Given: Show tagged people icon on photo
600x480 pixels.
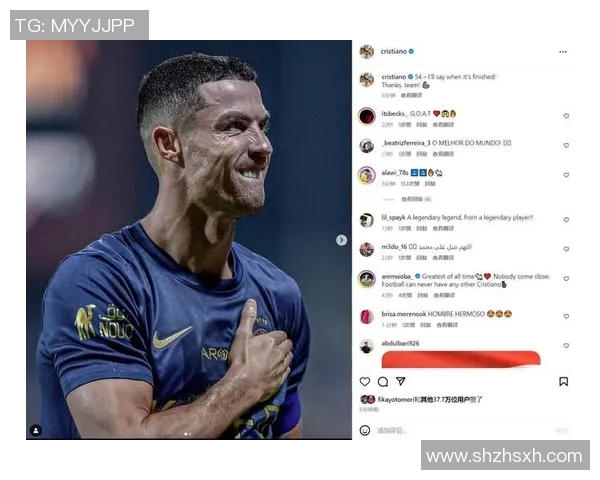Looking at the screenshot, I should coord(36,430).
